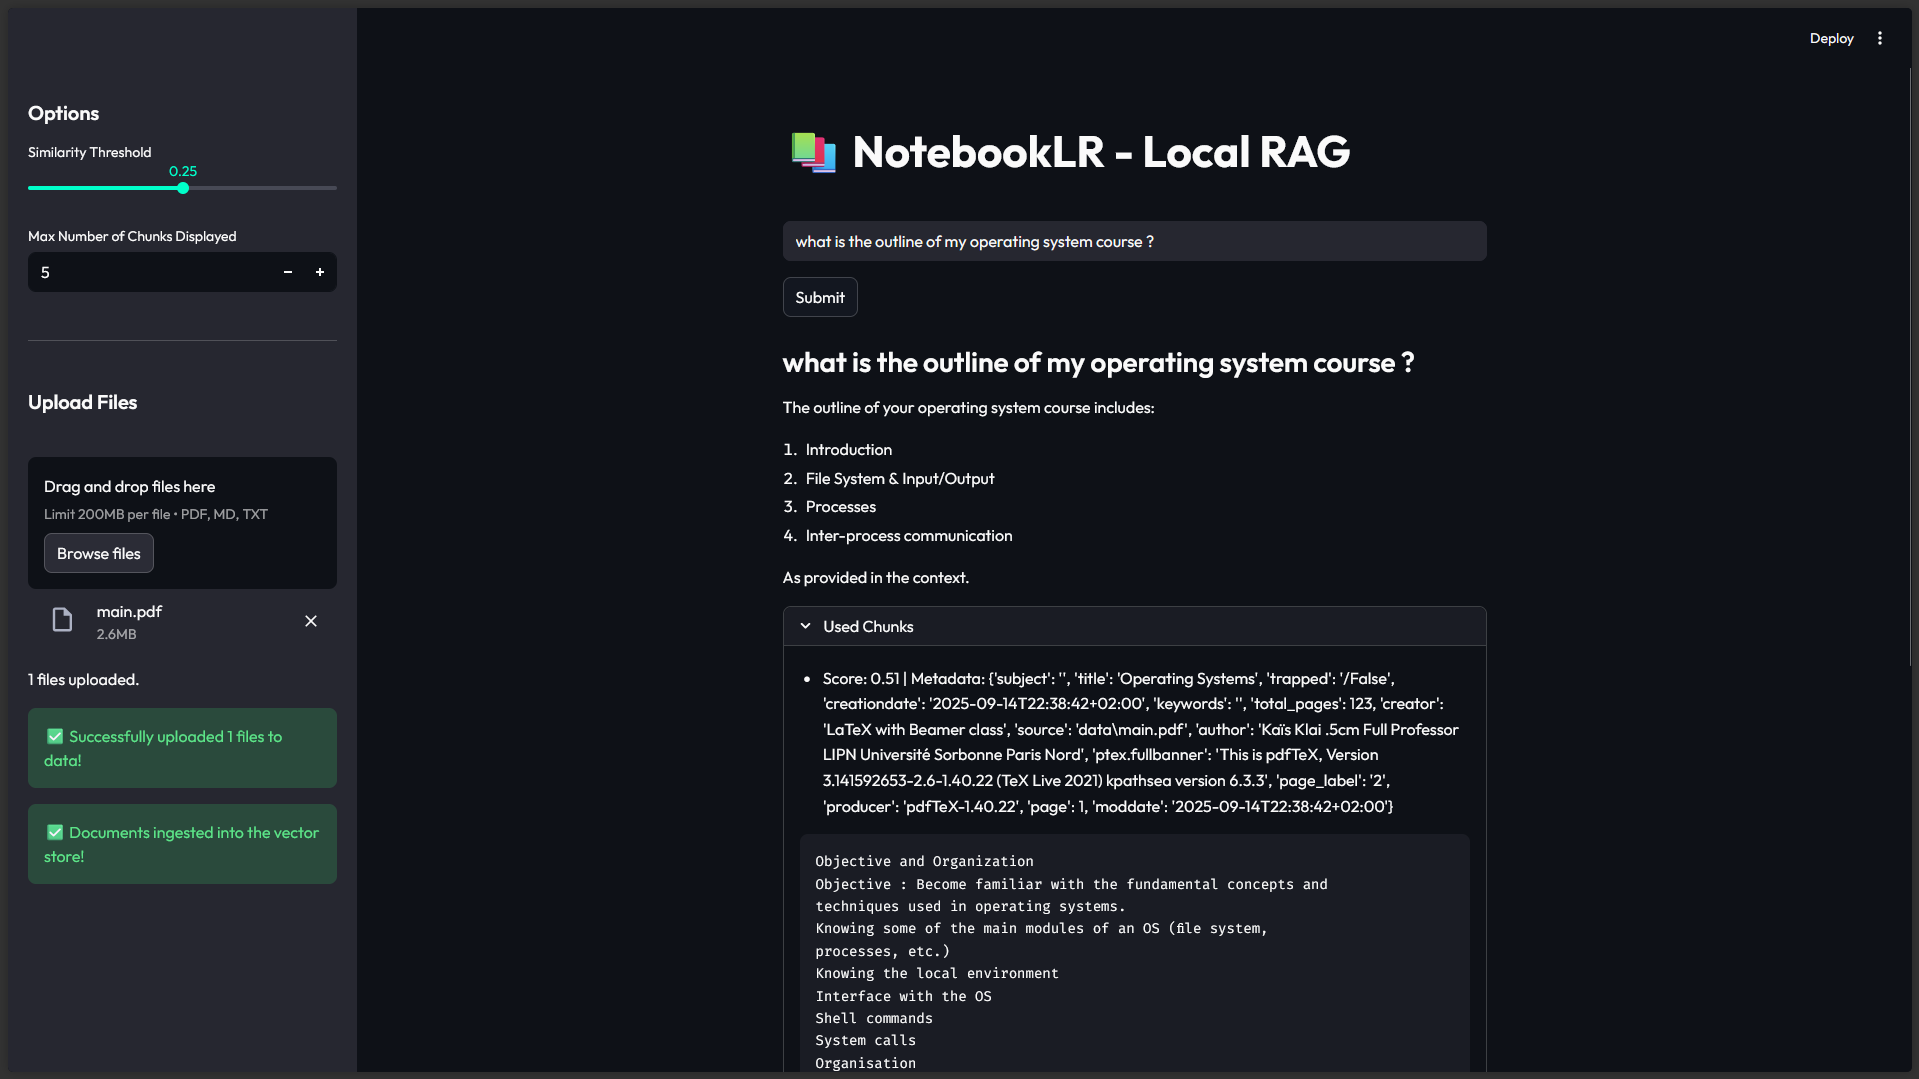Click the Used Chunks chevron arrow
This screenshot has width=1919, height=1079.
pyautogui.click(x=804, y=625)
